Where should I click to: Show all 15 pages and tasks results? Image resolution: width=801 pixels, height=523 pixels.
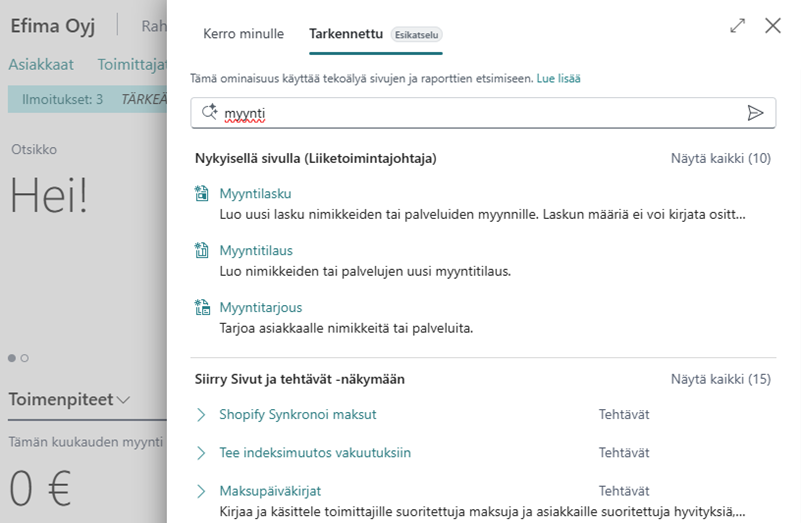coord(720,380)
